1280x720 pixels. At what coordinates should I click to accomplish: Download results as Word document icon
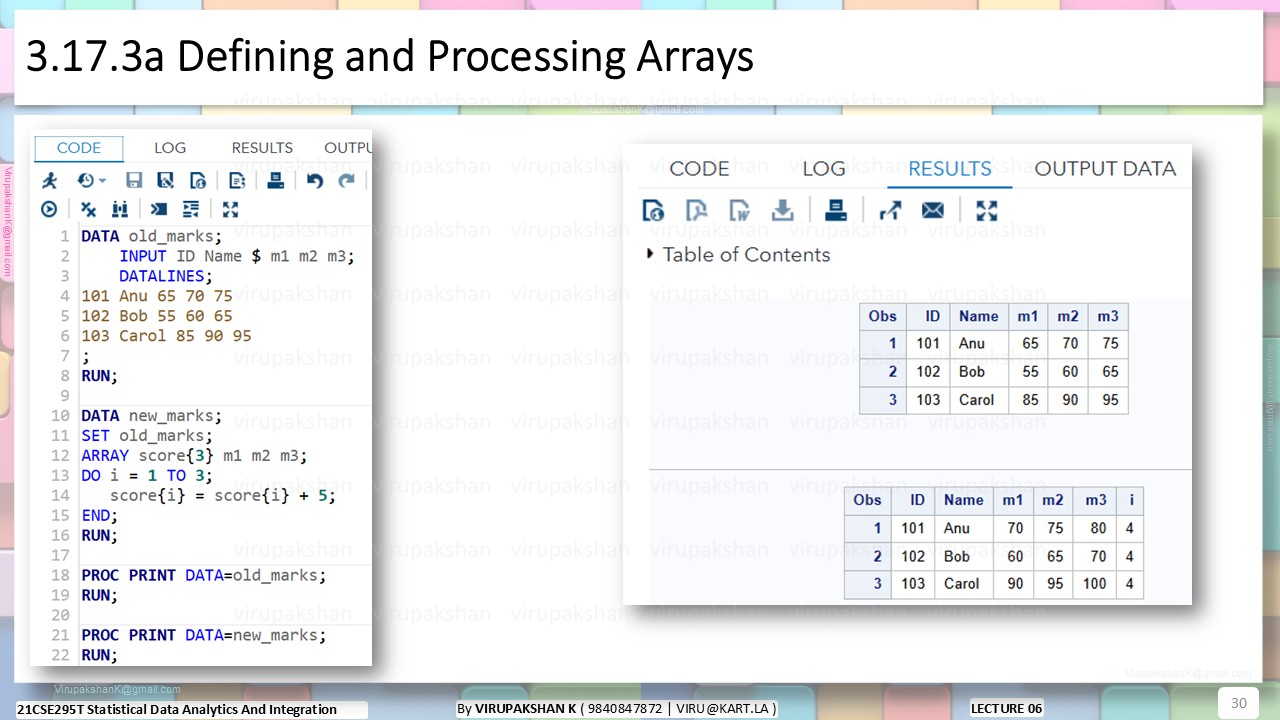tap(739, 210)
